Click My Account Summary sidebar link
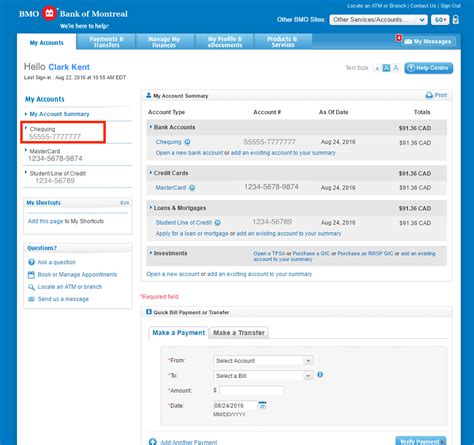 tap(59, 114)
